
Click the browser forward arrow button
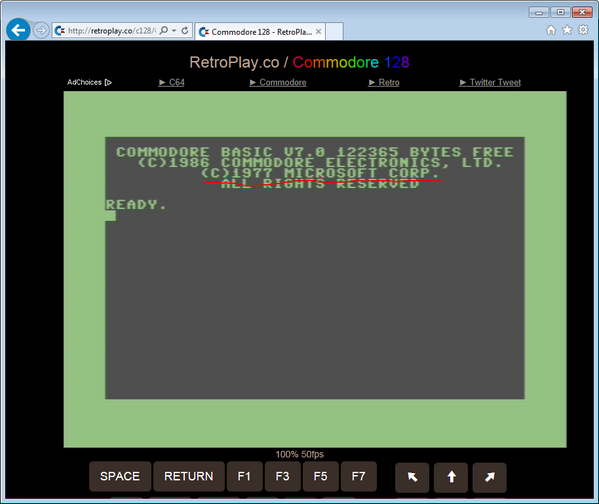(x=41, y=30)
